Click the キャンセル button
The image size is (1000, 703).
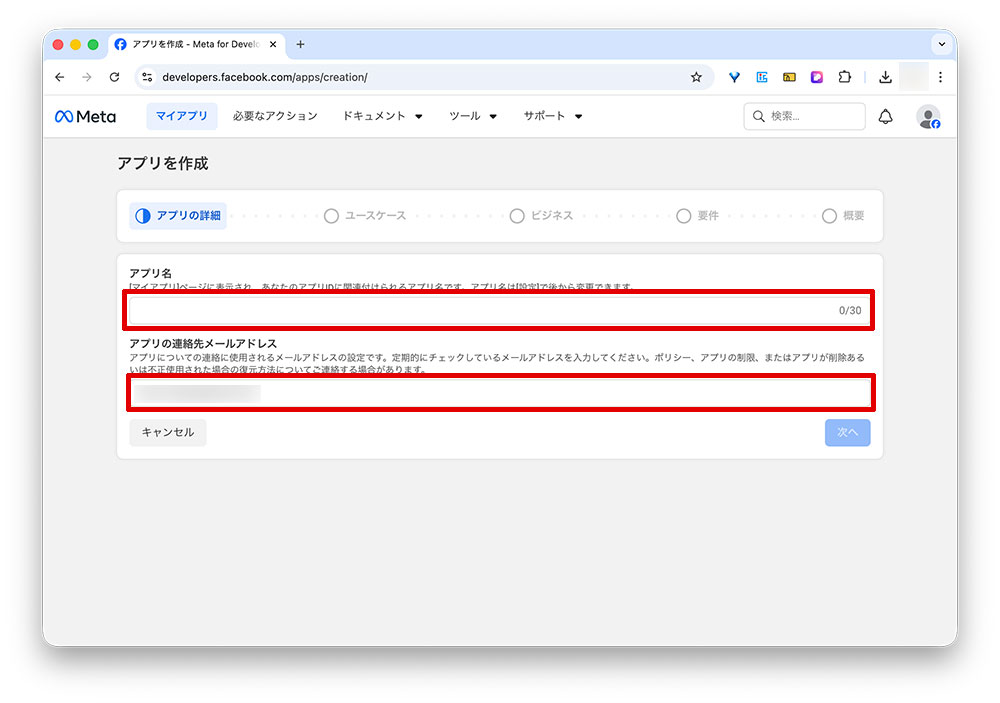coord(167,432)
